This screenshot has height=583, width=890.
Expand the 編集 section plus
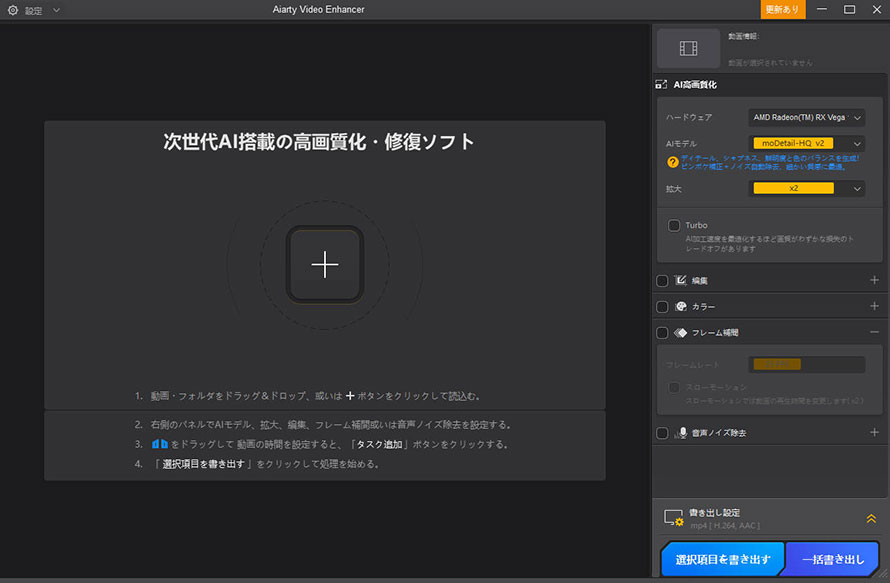pos(874,280)
